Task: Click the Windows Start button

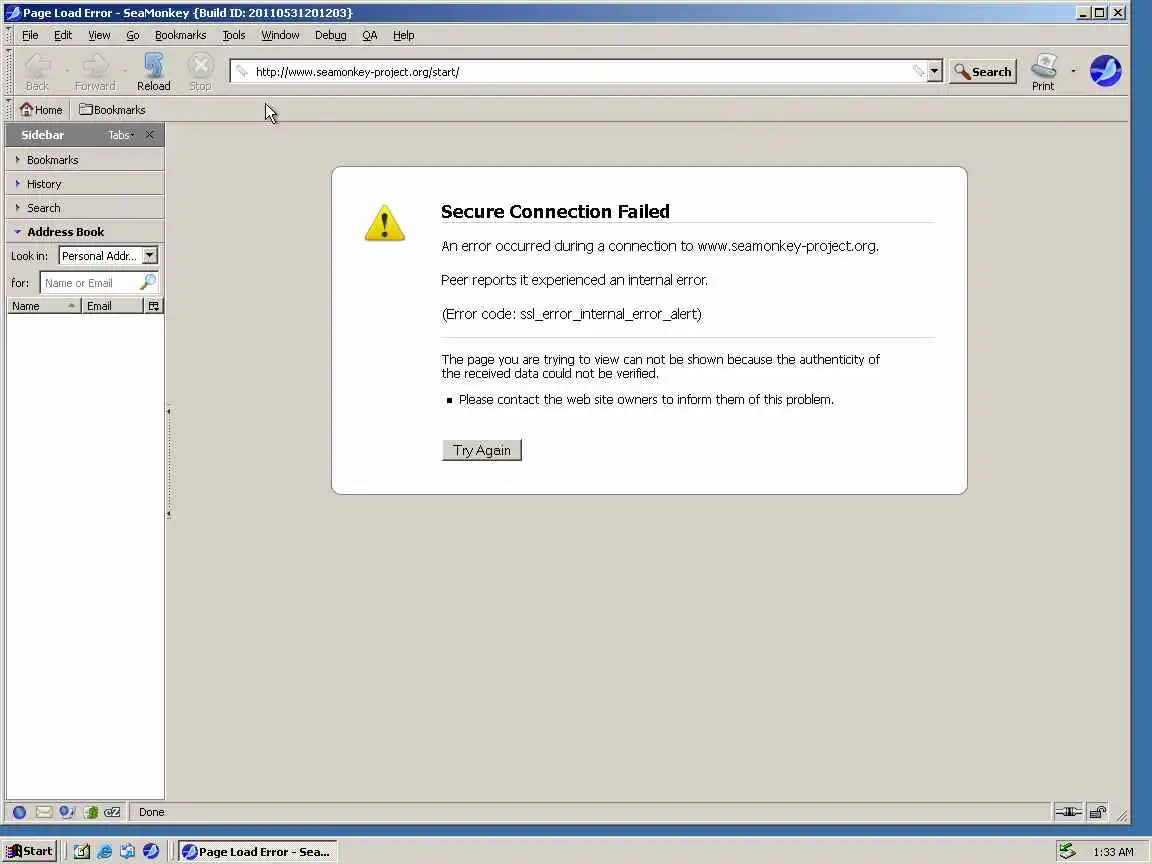Action: point(29,852)
